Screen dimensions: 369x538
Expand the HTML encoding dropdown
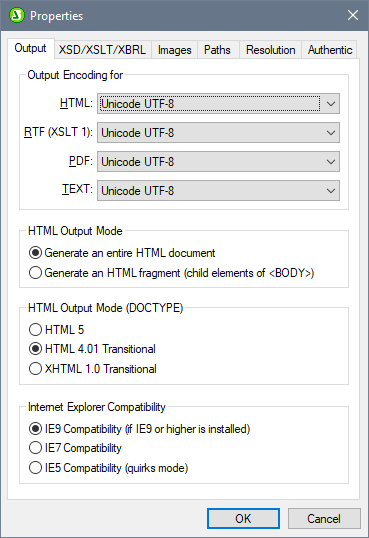coord(218,104)
